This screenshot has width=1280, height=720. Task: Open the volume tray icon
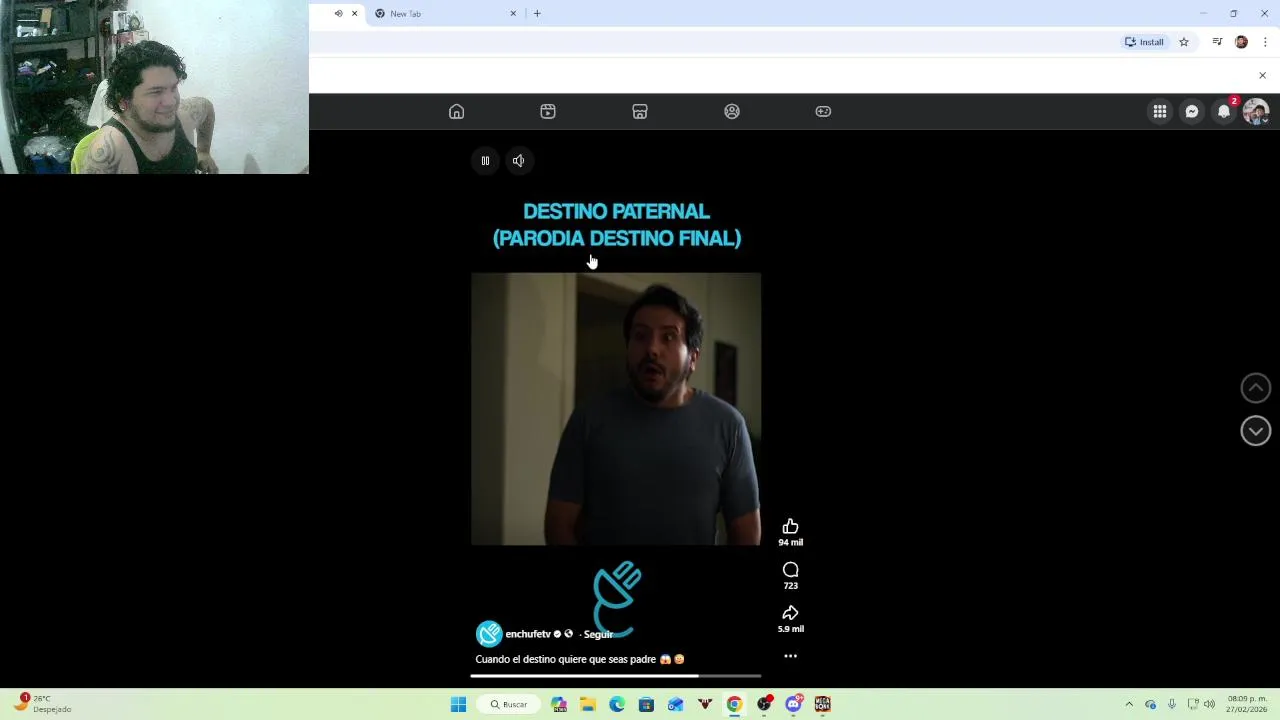[x=1209, y=704]
